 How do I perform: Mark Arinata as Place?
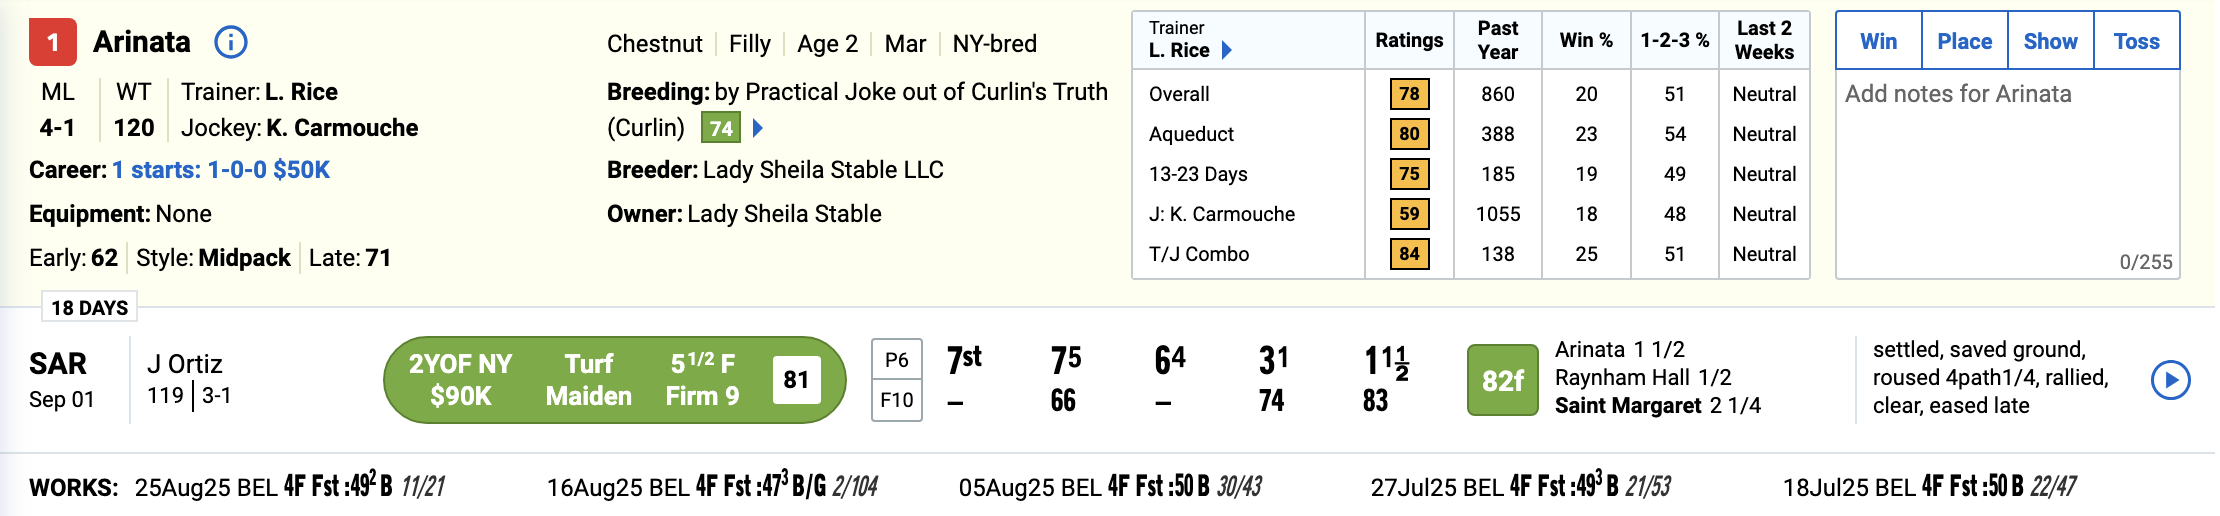pyautogui.click(x=1964, y=41)
